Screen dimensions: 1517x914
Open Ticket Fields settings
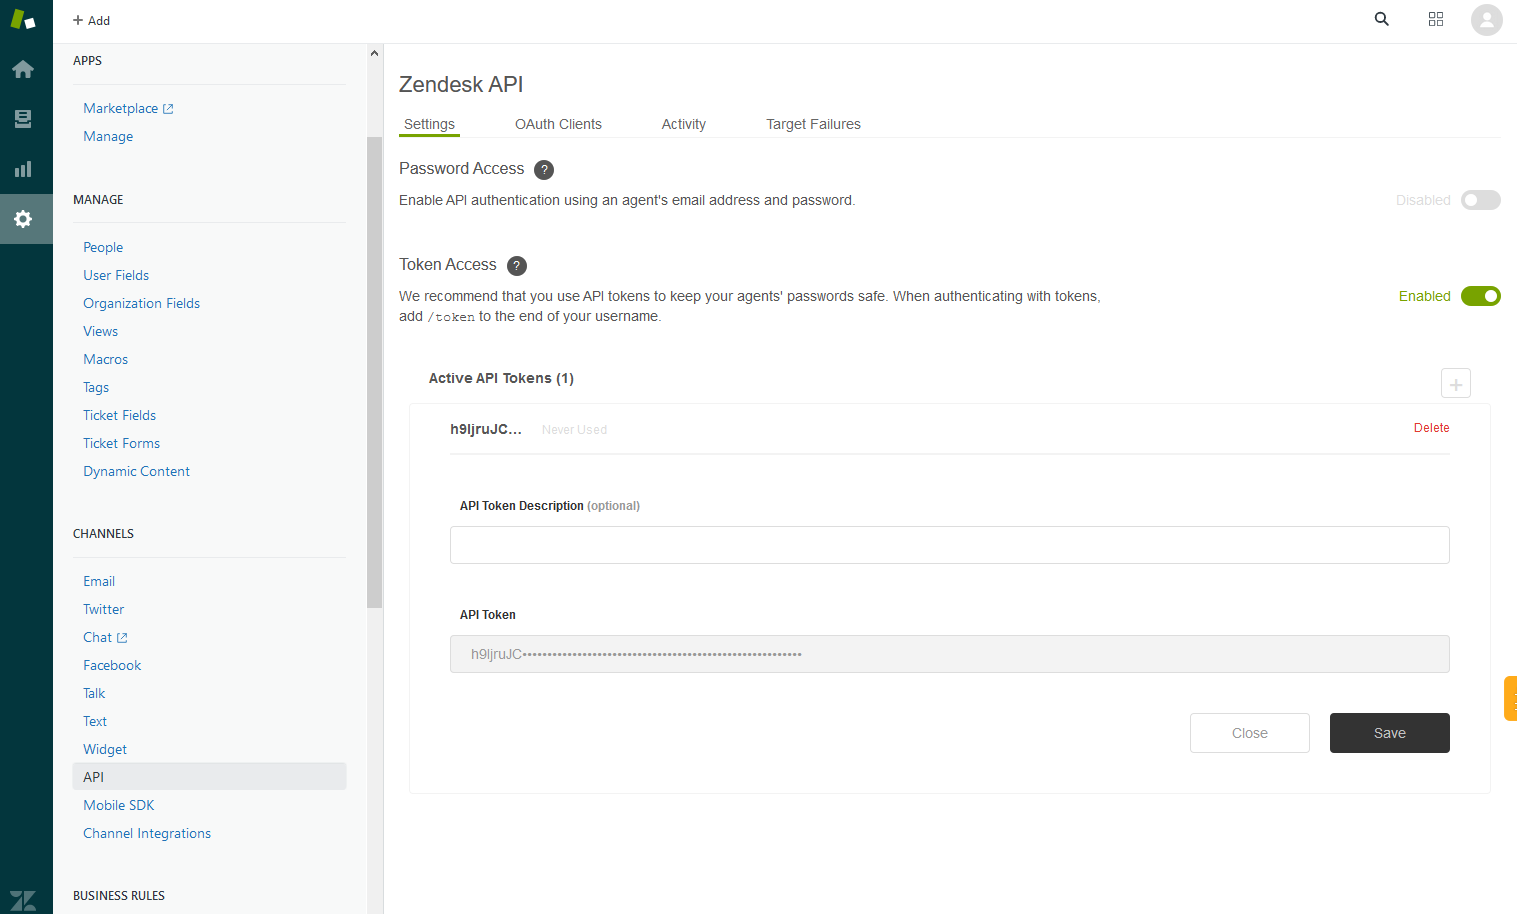(119, 415)
